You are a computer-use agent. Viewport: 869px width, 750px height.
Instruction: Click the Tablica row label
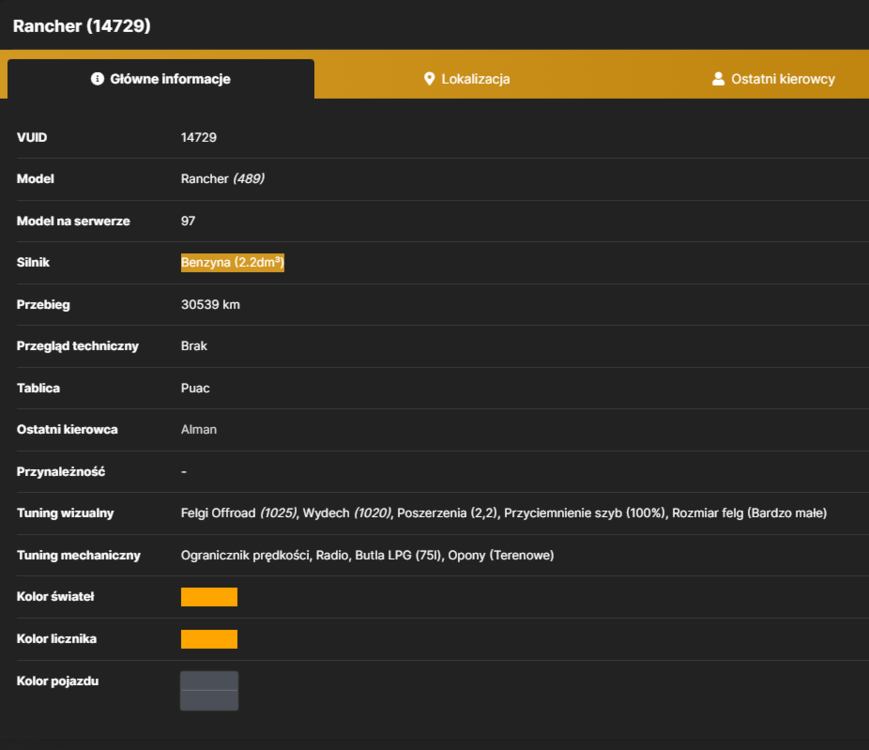click(38, 388)
